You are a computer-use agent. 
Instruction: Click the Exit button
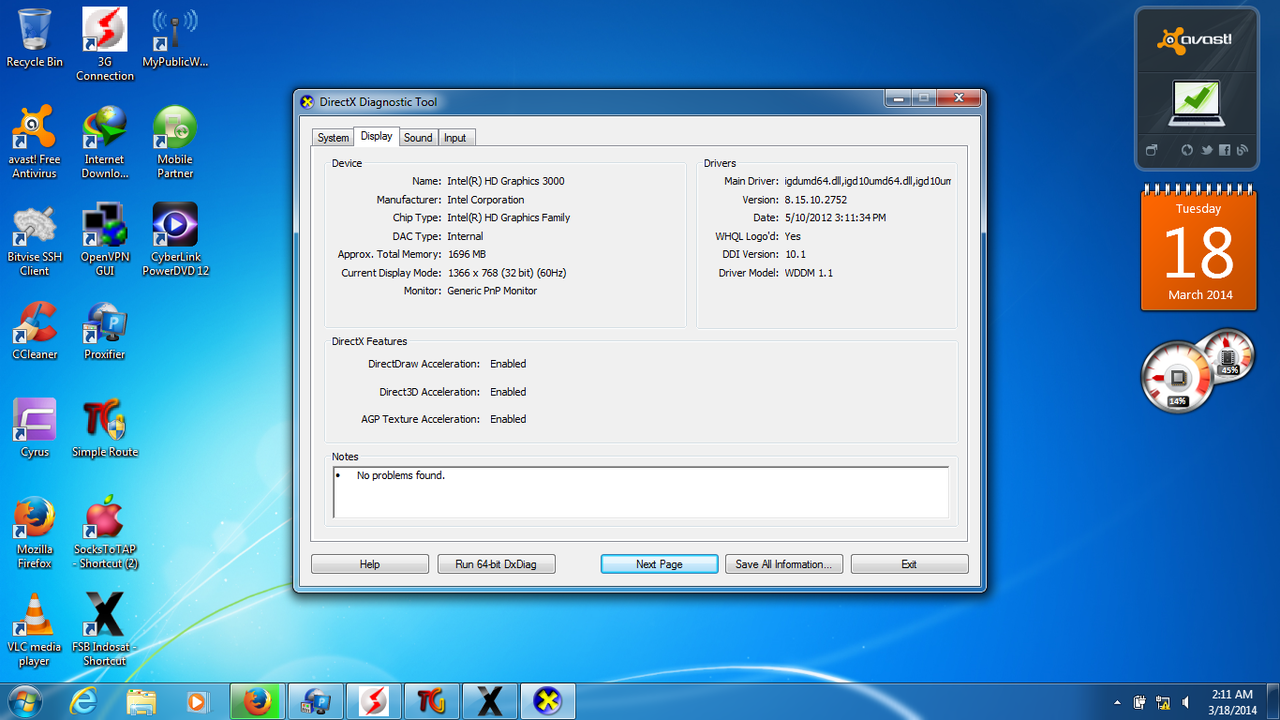909,564
